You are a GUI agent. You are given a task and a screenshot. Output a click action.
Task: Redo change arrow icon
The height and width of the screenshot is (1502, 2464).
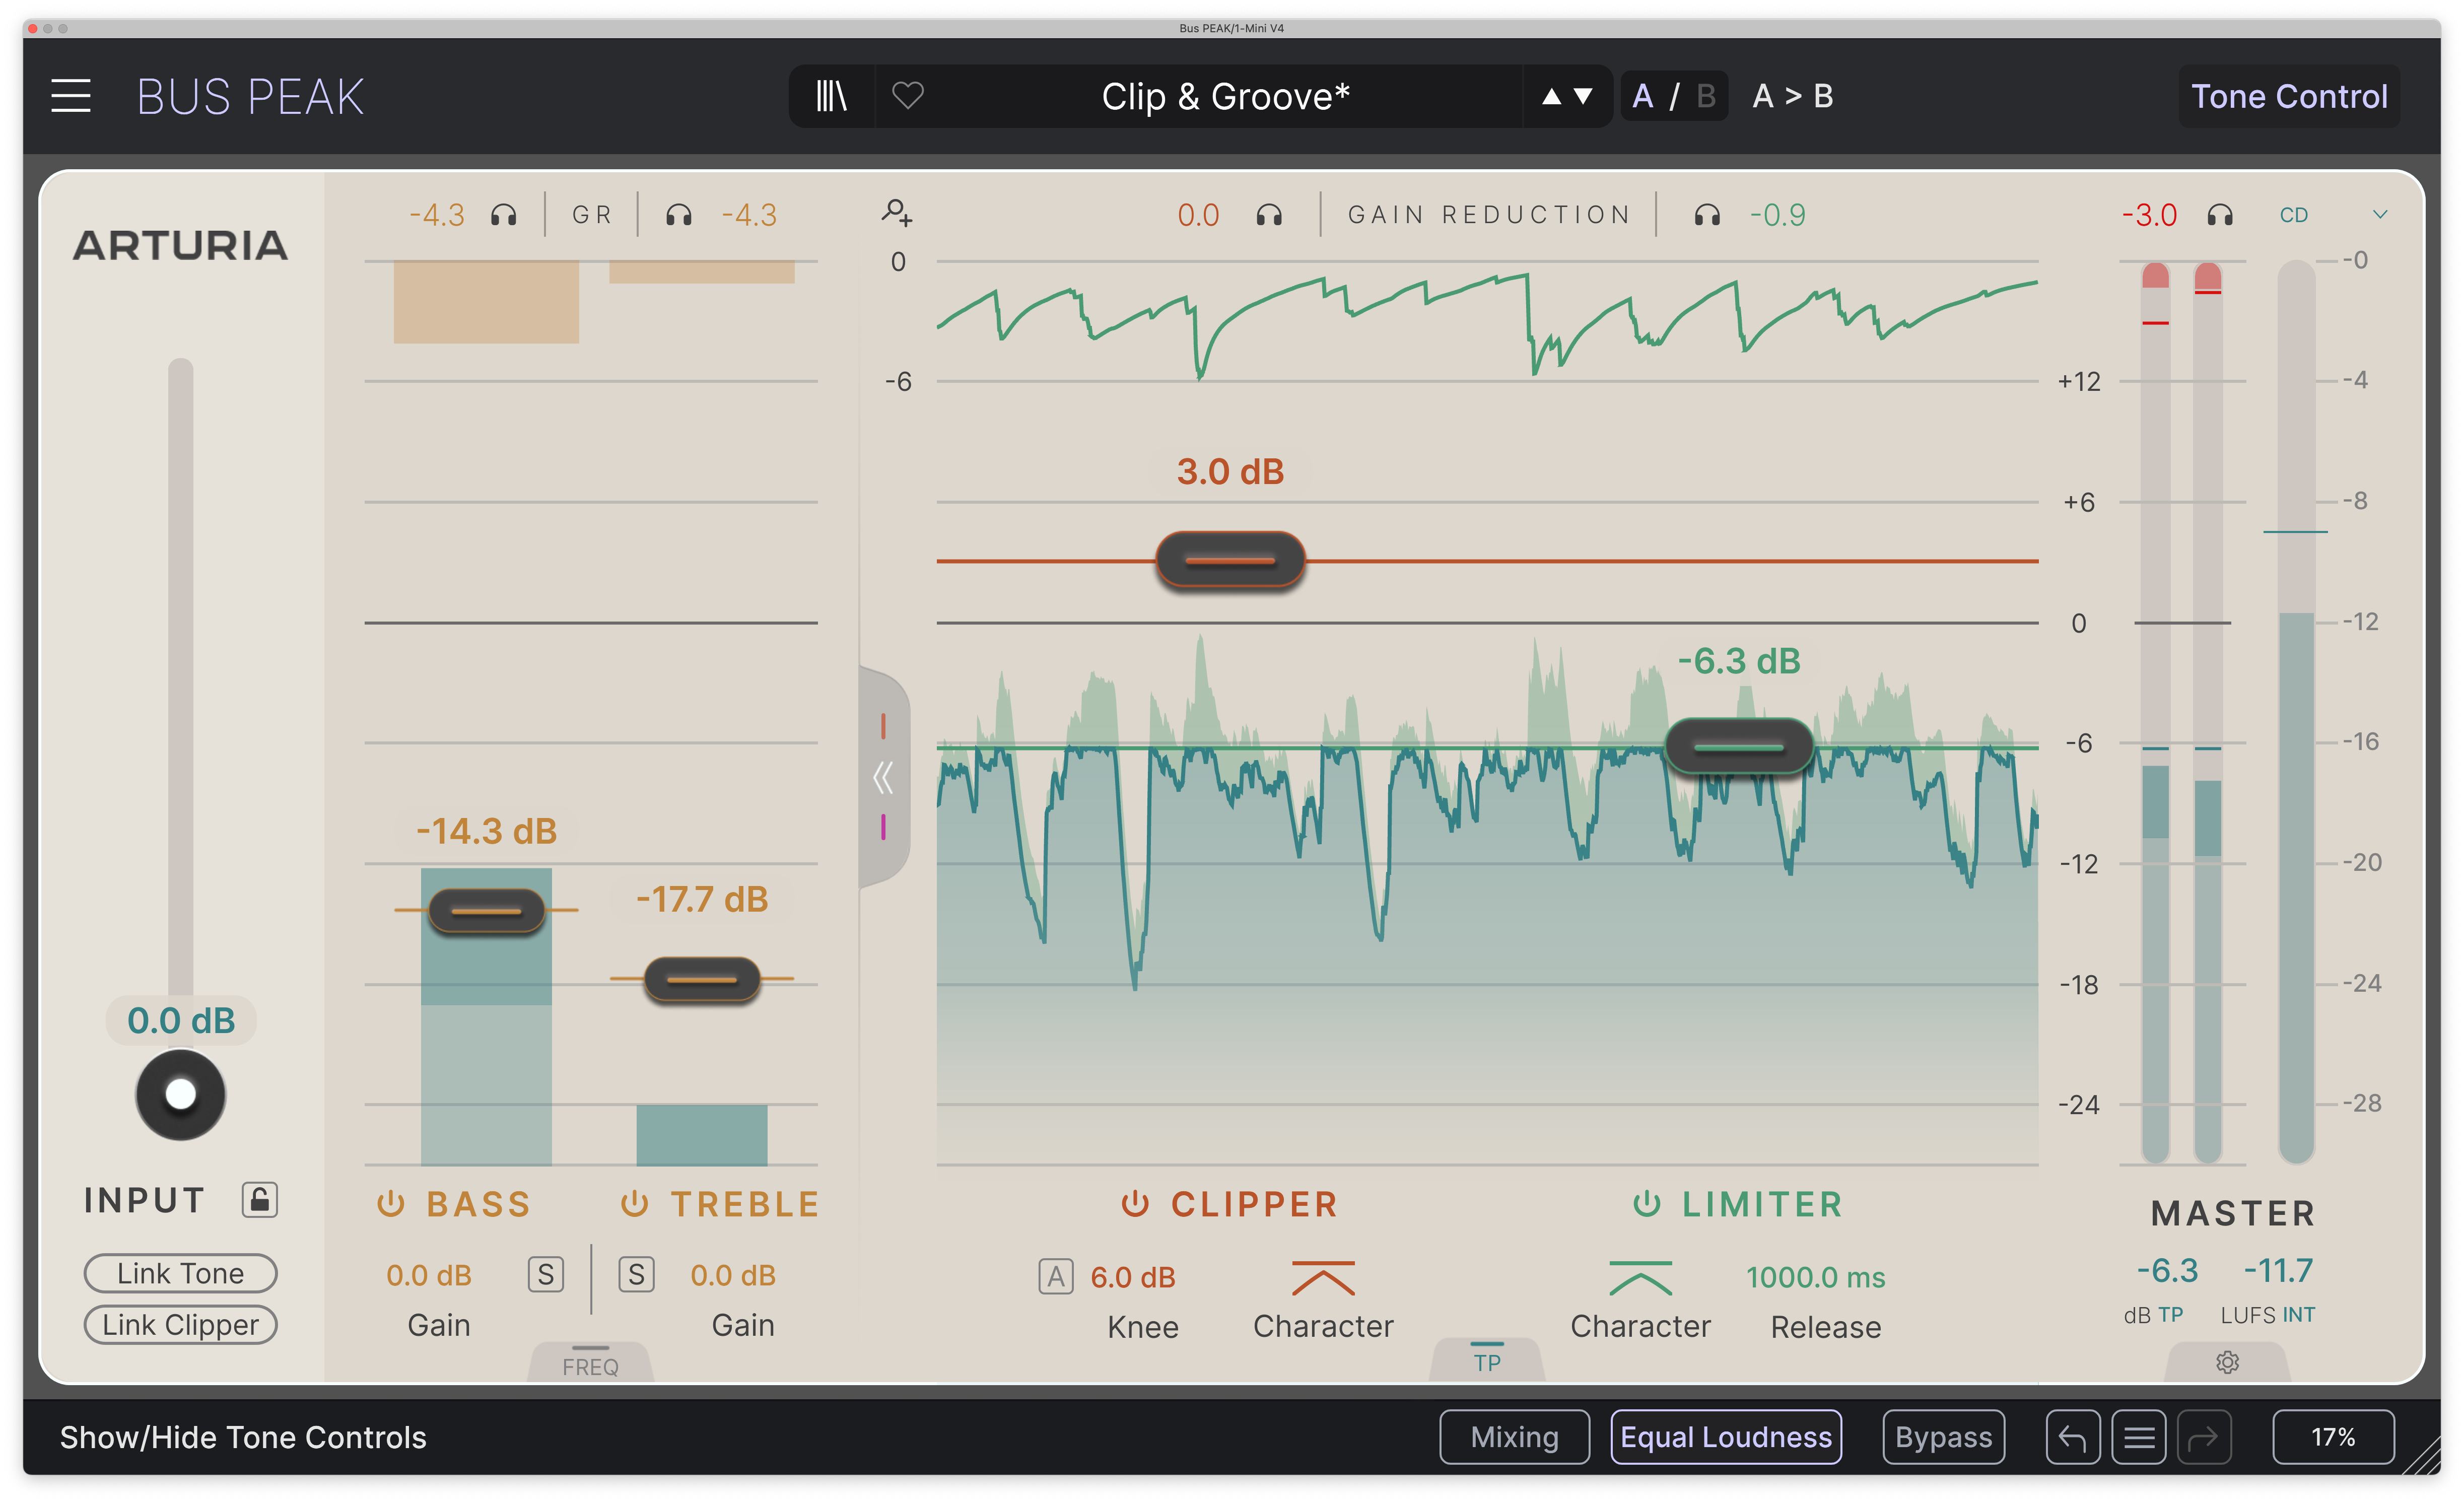2204,1437
